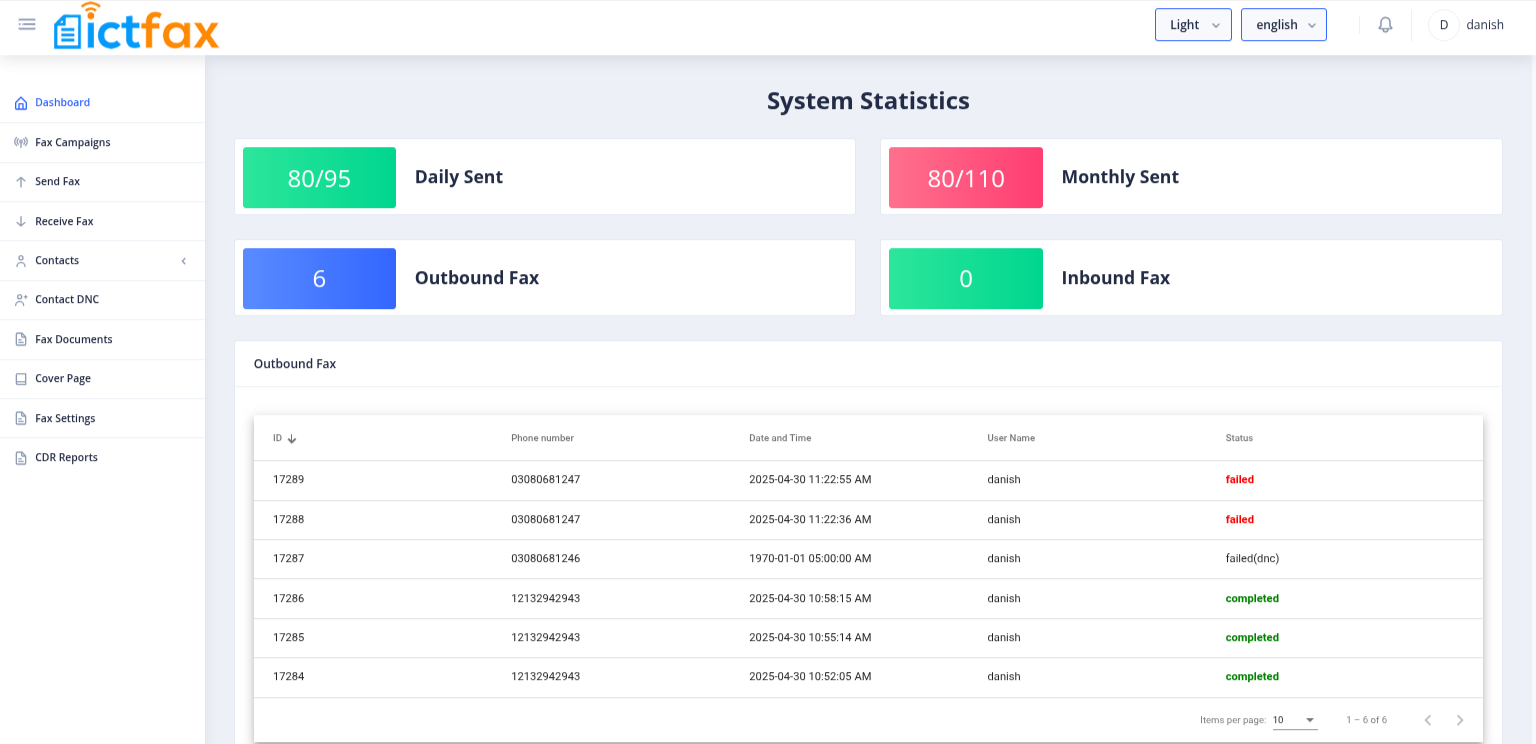Sort table by User Name column
Image resolution: width=1536 pixels, height=744 pixels.
tap(1011, 438)
